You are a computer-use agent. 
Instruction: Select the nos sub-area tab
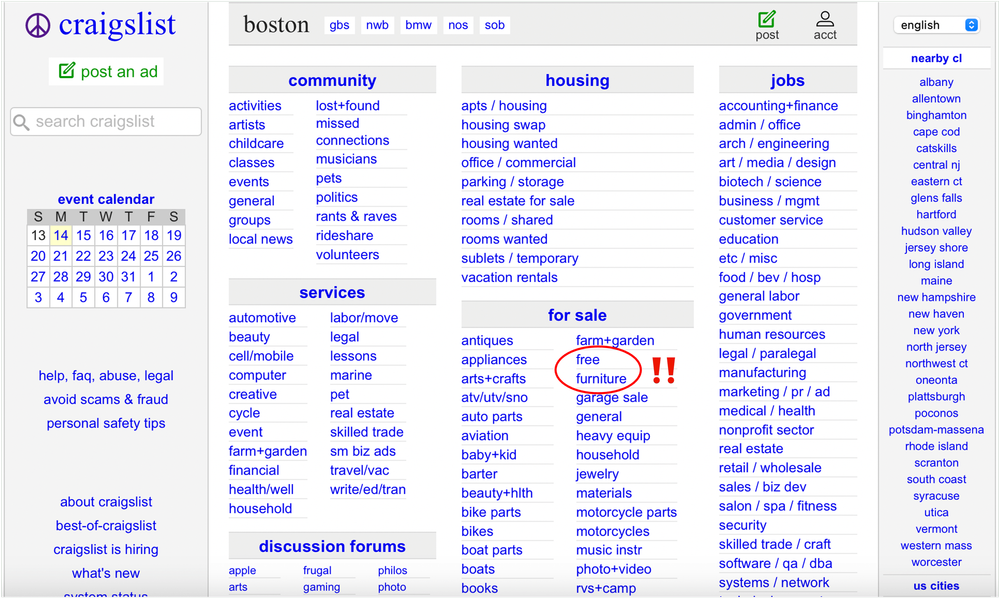tap(458, 25)
